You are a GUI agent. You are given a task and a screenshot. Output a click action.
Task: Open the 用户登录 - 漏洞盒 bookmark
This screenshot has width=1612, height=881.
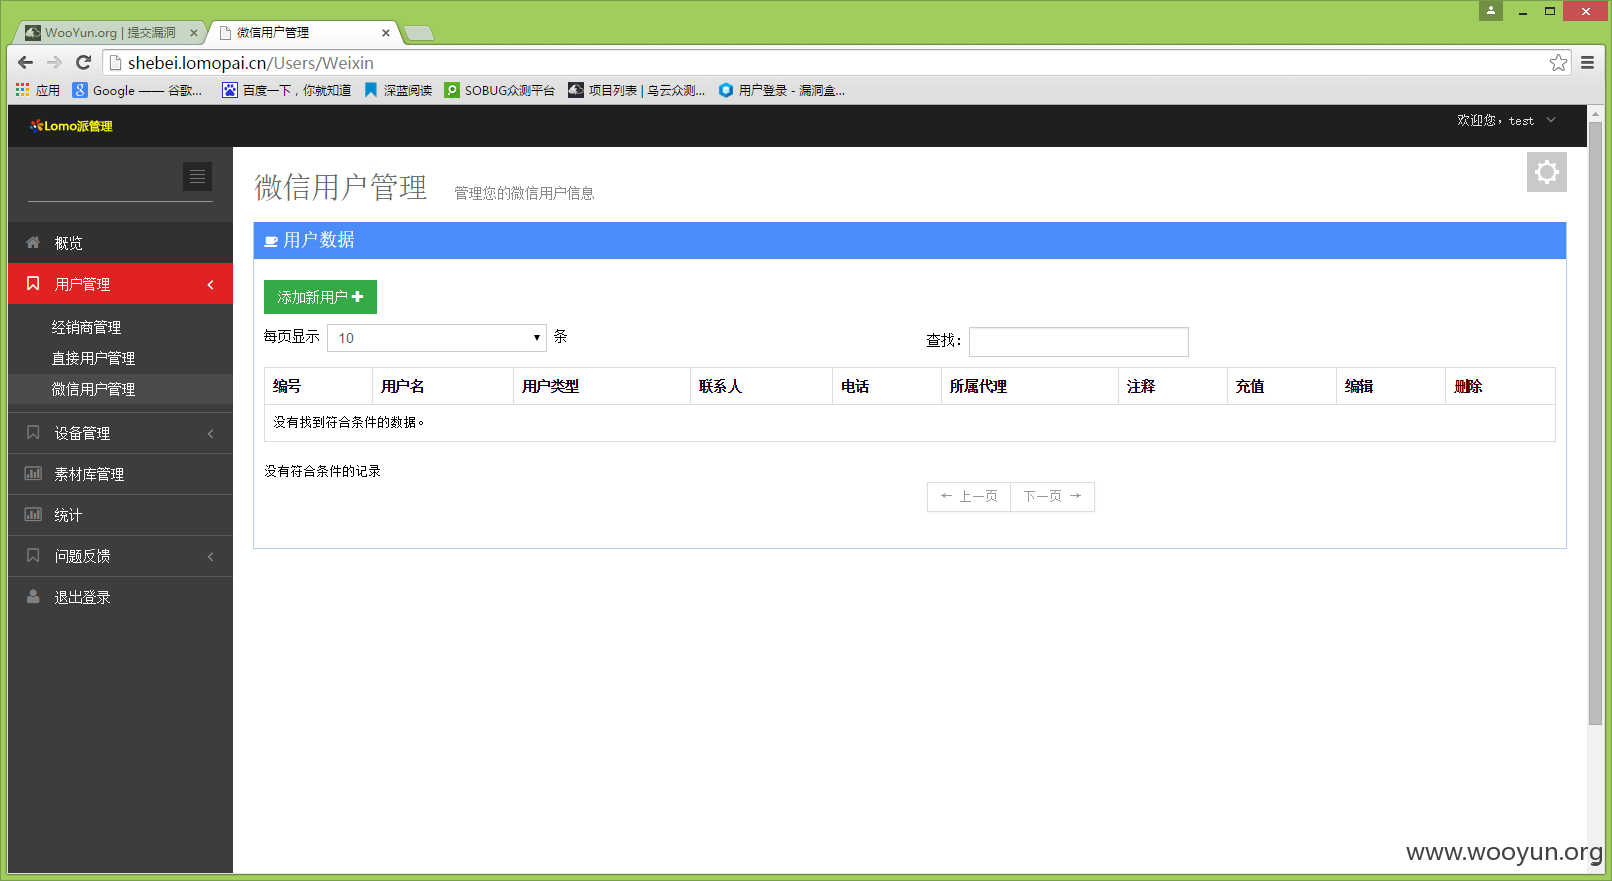781,90
